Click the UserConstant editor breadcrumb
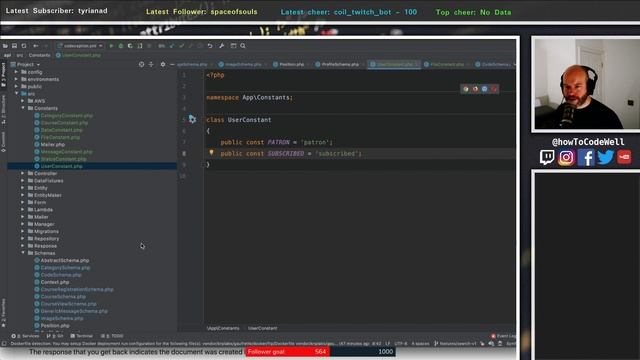 tap(262, 328)
